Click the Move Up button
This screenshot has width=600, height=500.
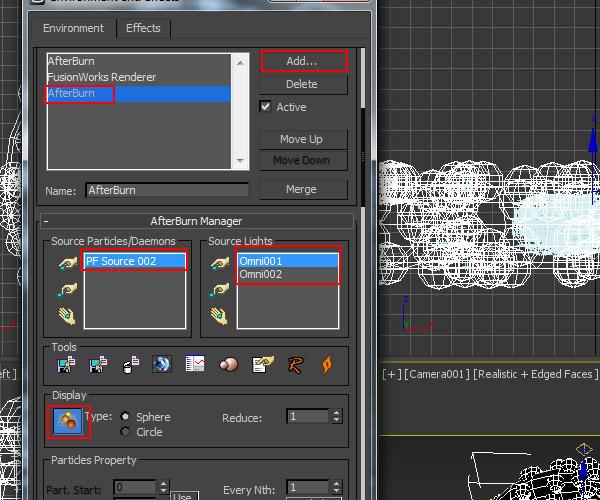(x=303, y=139)
